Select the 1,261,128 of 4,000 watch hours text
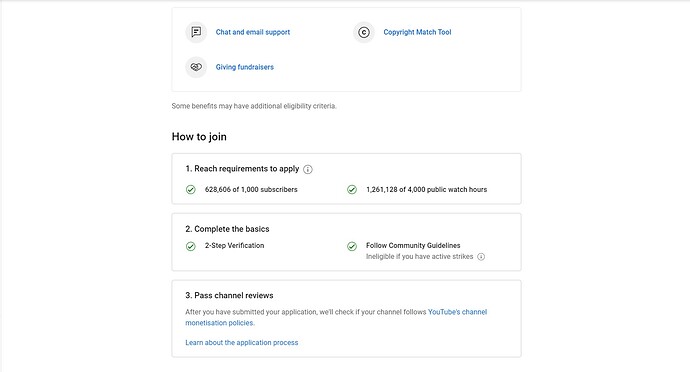This screenshot has height=372, width=690. (x=426, y=189)
